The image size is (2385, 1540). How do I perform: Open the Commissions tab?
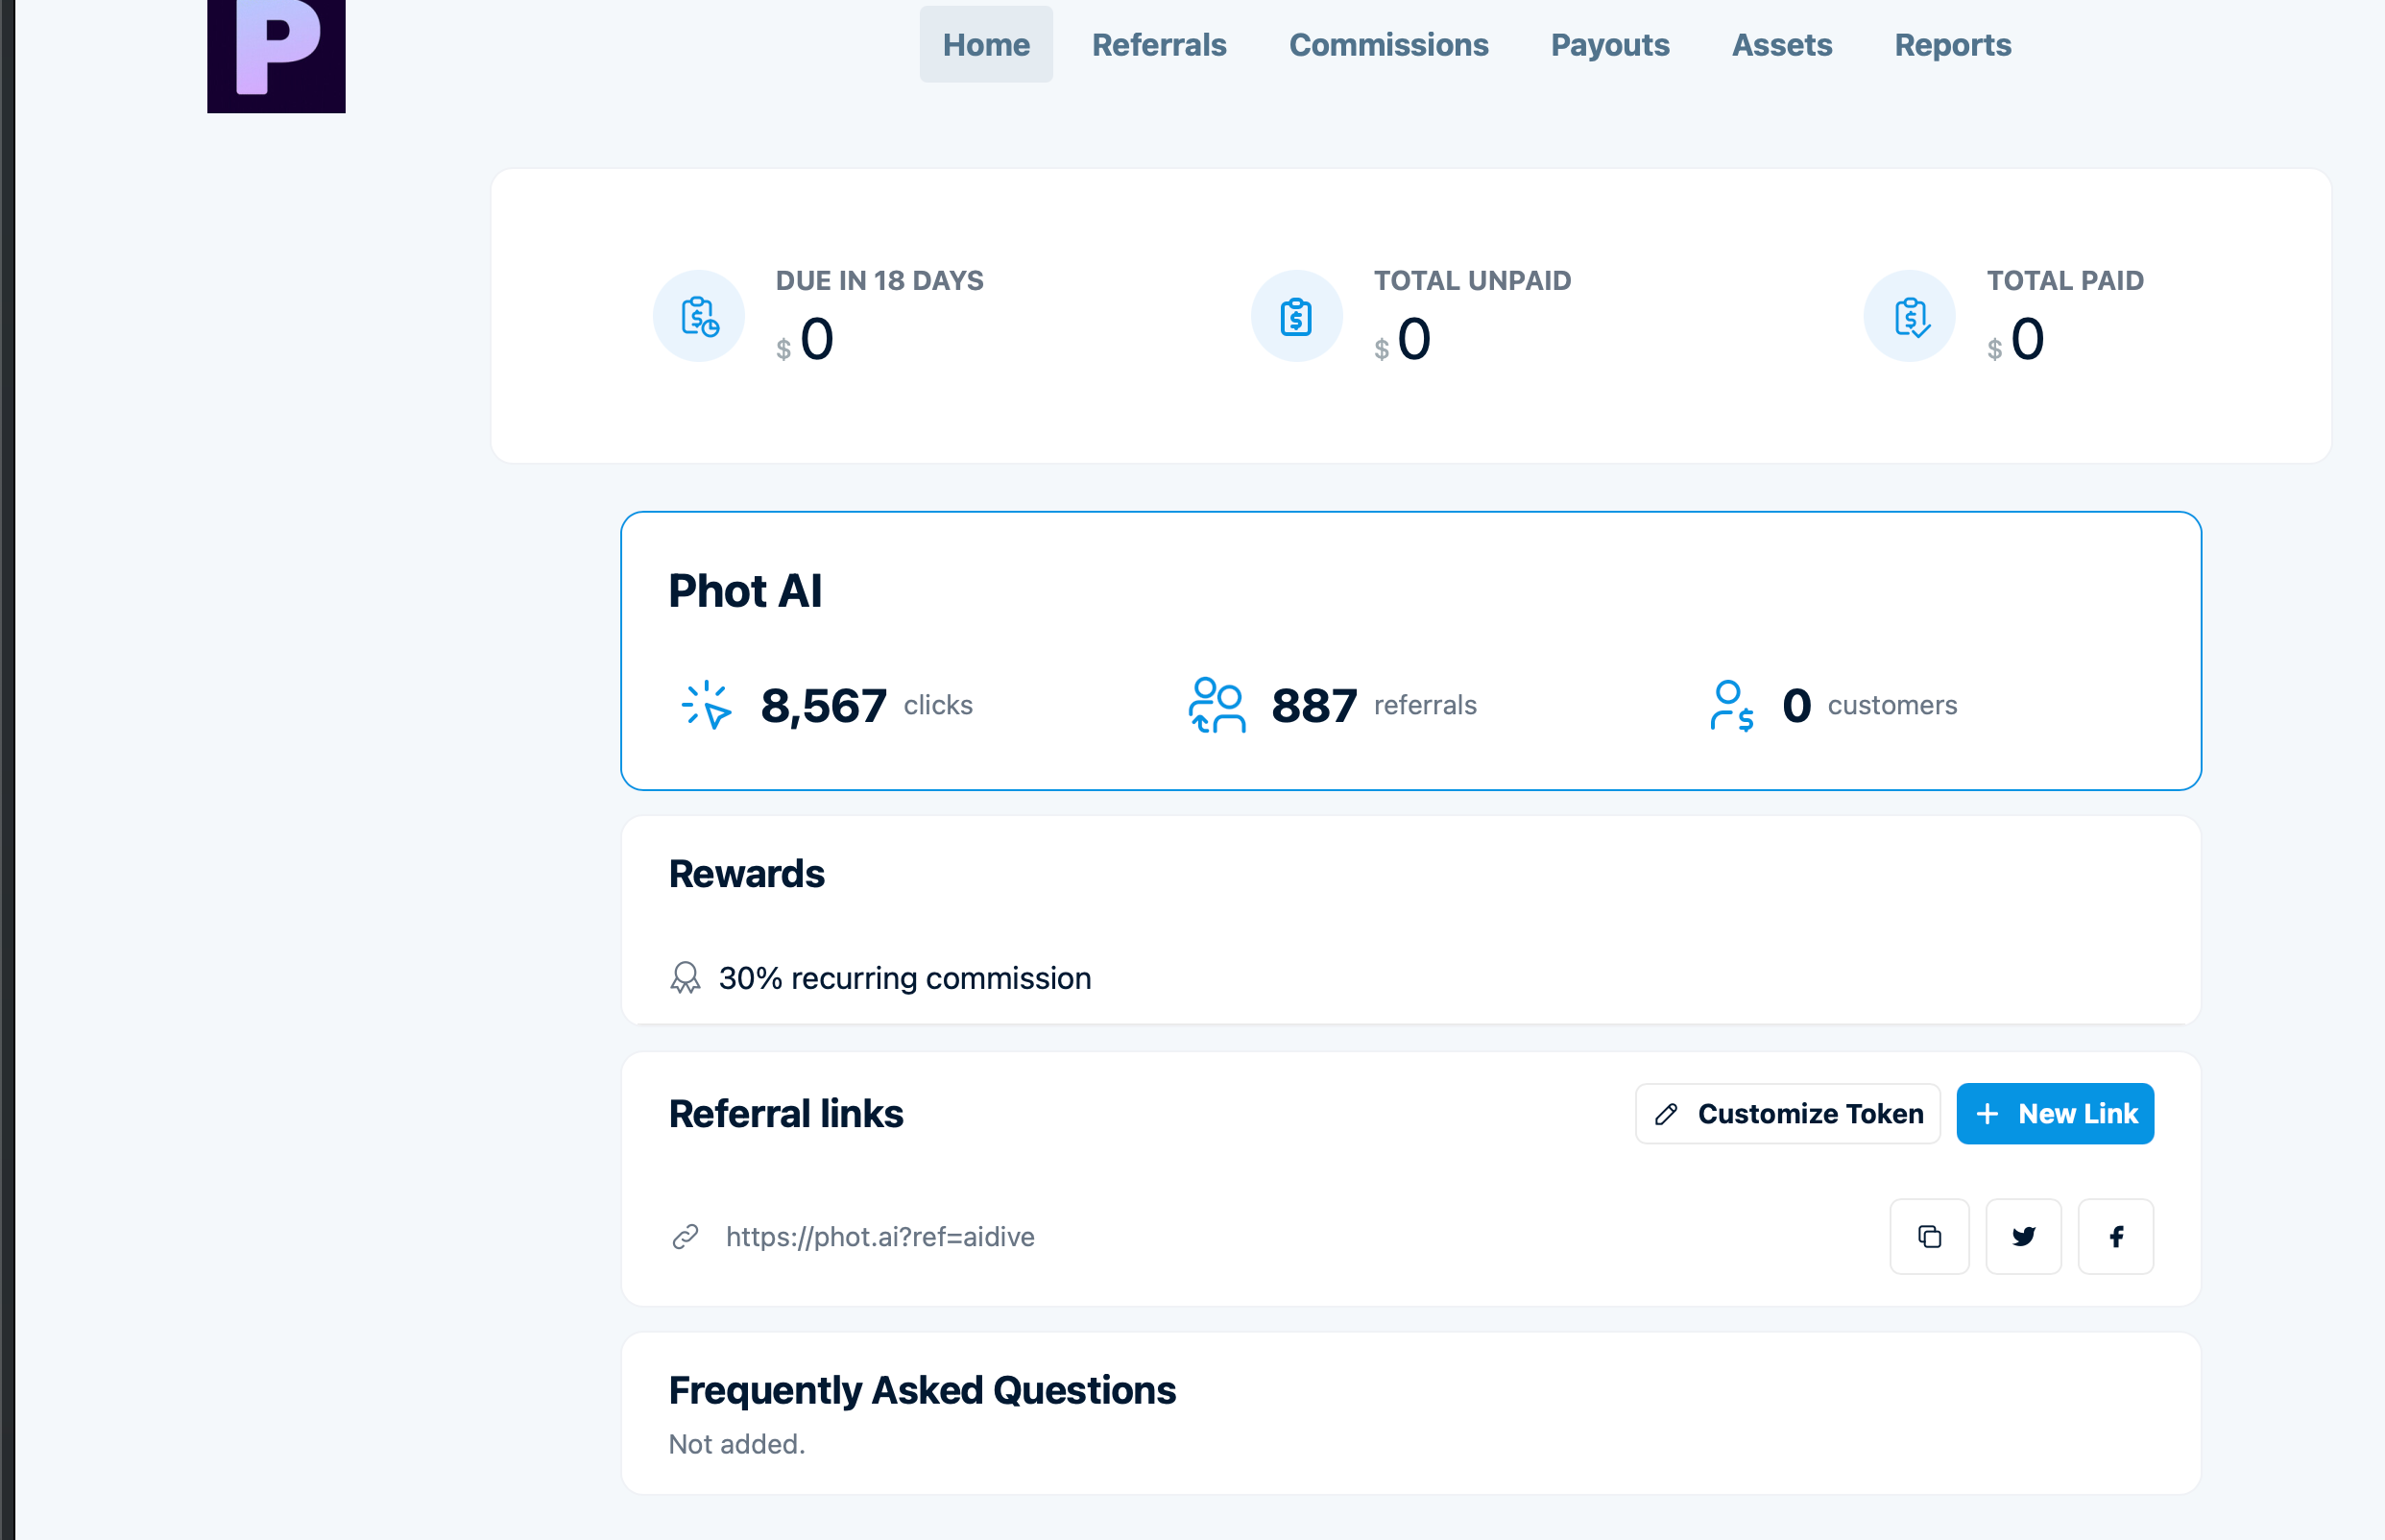point(1388,44)
